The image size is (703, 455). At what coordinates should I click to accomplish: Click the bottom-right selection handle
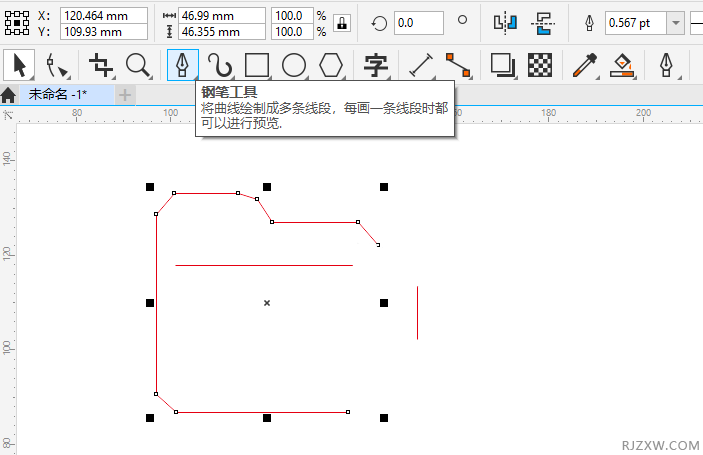(x=384, y=418)
